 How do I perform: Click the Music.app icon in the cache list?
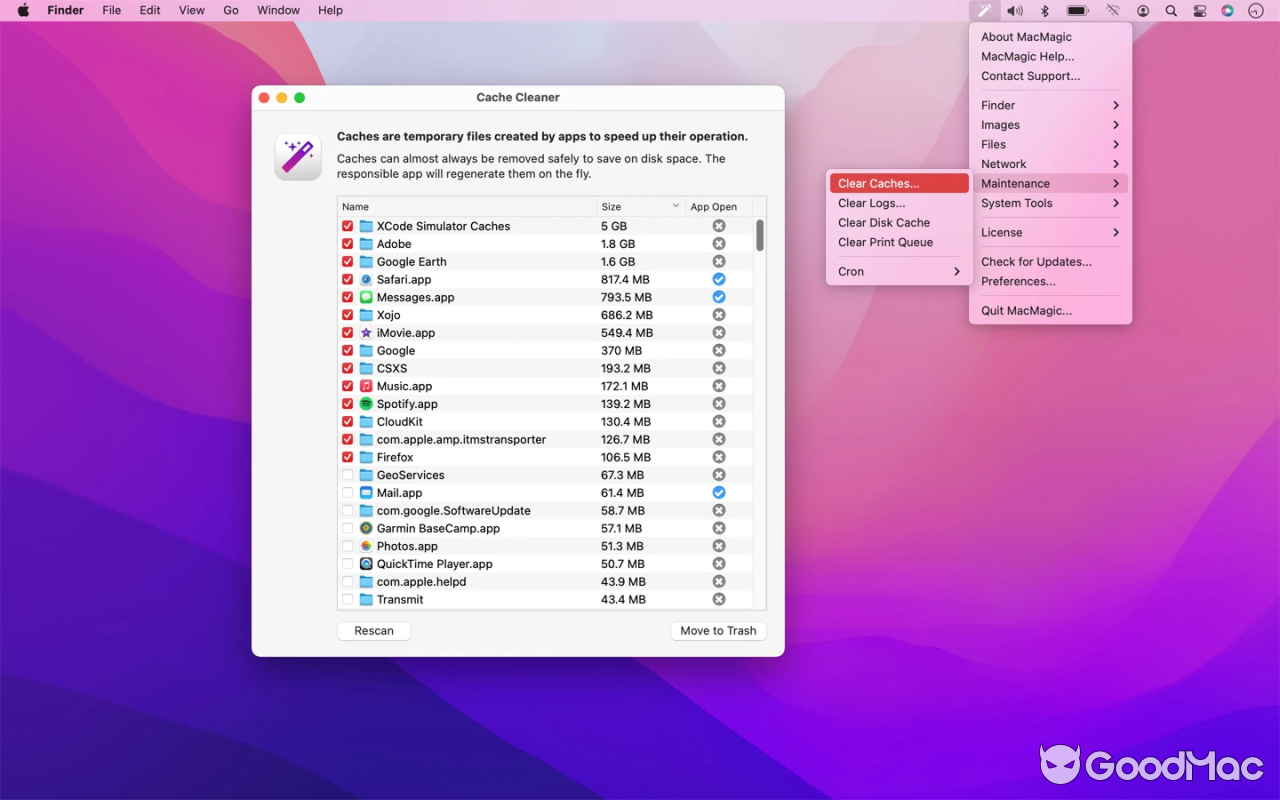364,386
